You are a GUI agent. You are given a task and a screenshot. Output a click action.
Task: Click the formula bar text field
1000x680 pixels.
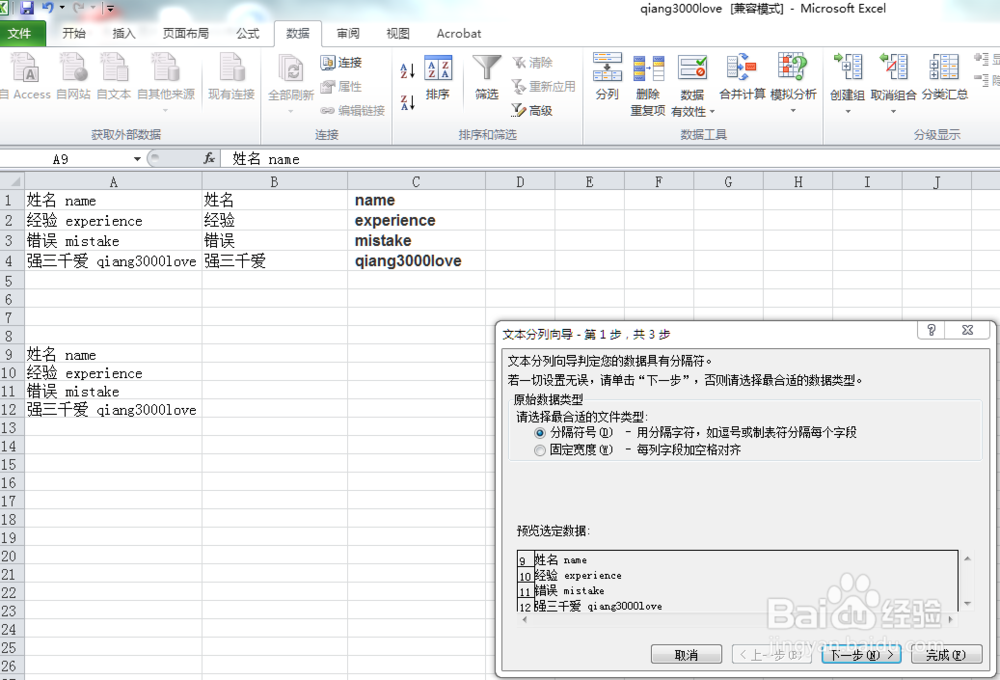[x=610, y=159]
